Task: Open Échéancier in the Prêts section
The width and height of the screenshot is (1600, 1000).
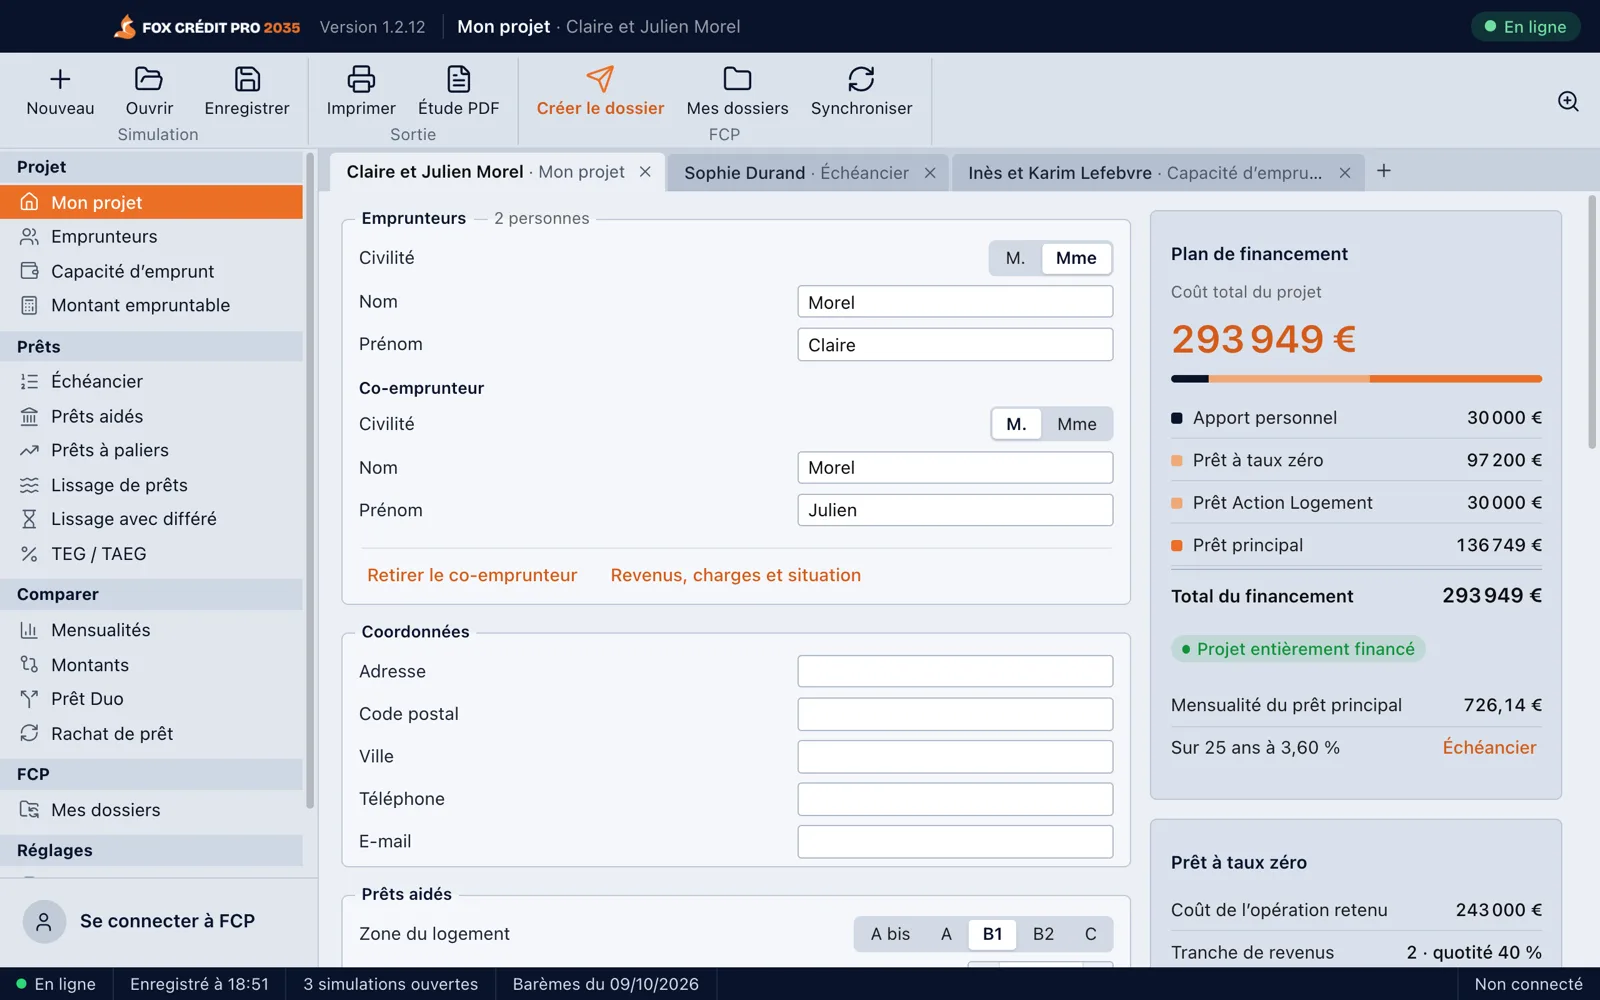Action: 152,381
